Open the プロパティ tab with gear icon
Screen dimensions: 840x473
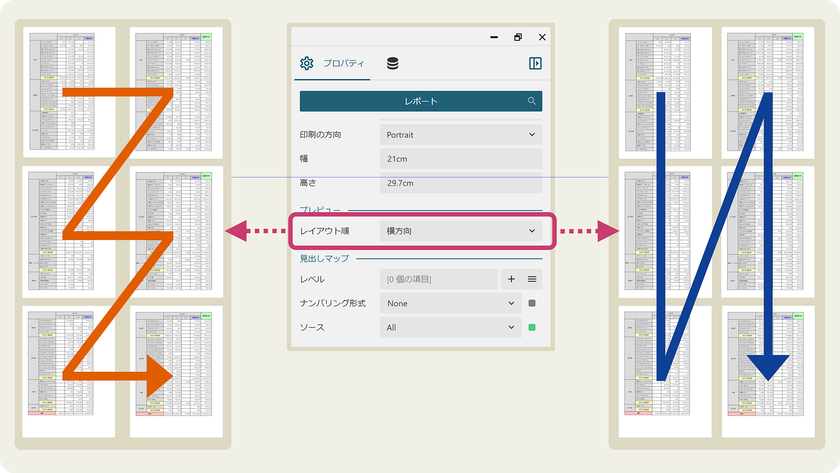332,63
